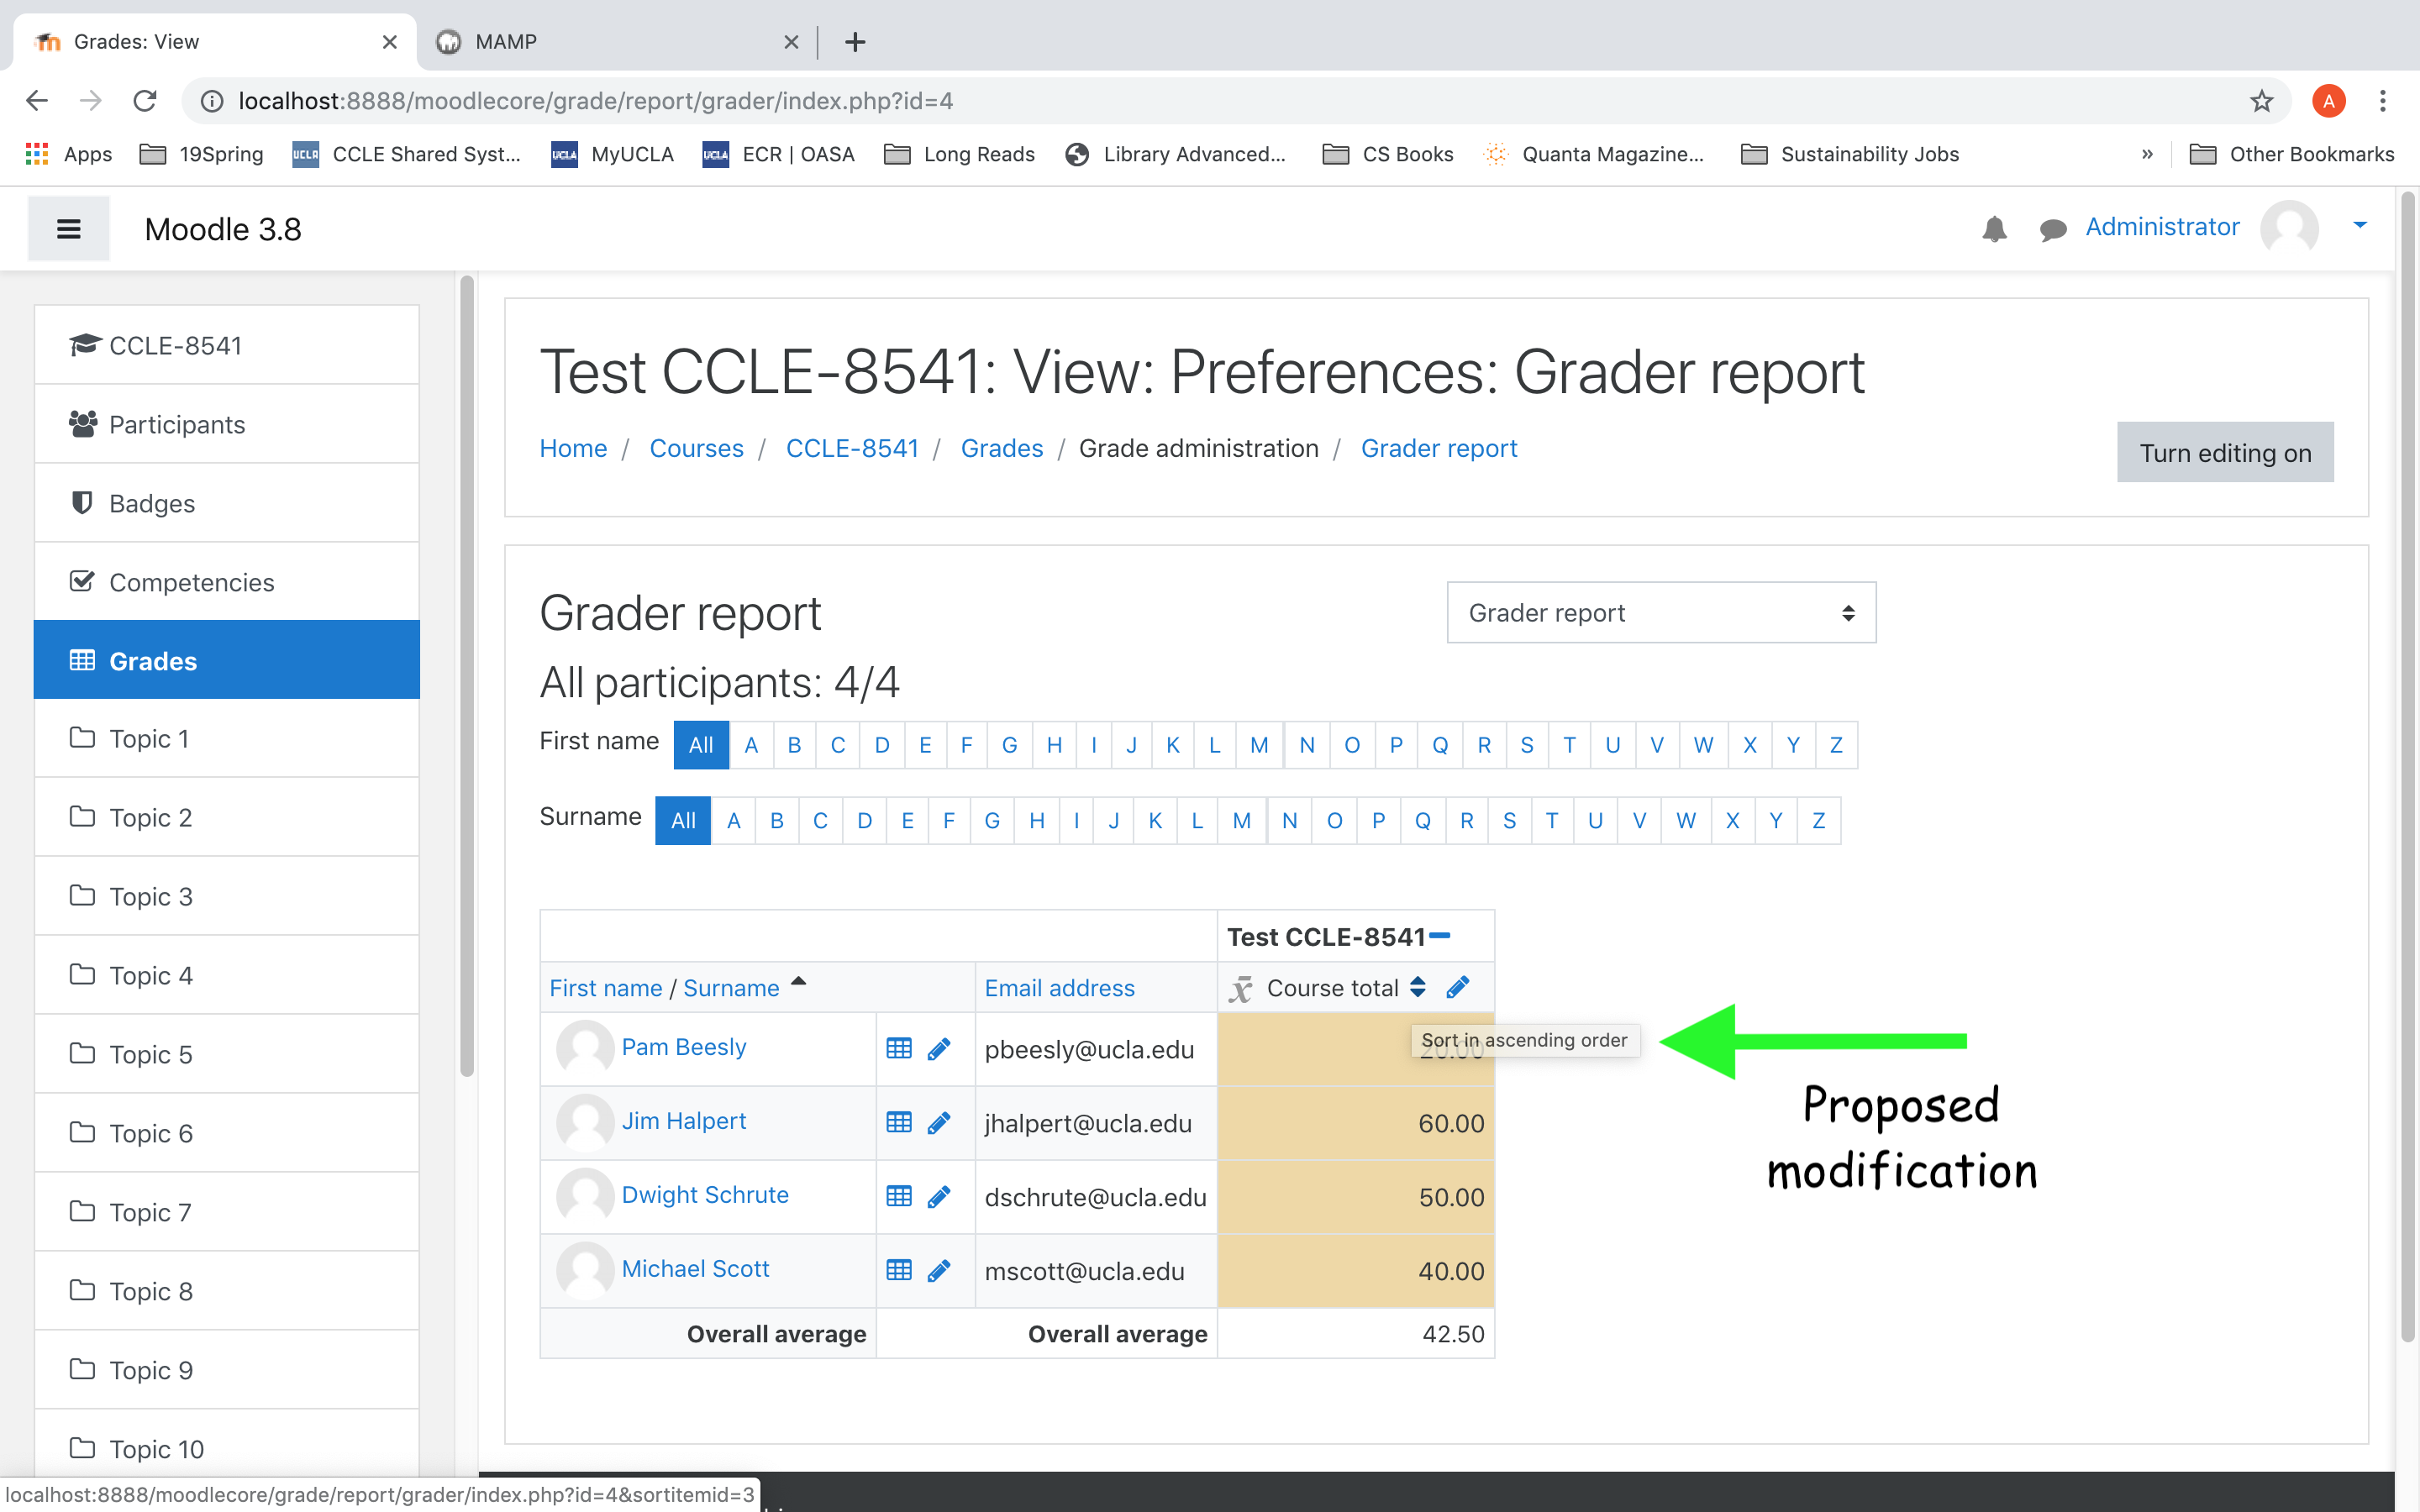The image size is (2420, 1512).
Task: Toggle Course total column sort order
Action: [1418, 988]
